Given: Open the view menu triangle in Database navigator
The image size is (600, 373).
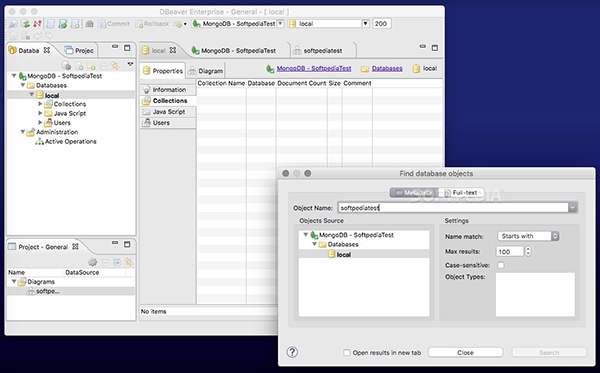Looking at the screenshot, I should click(x=130, y=64).
